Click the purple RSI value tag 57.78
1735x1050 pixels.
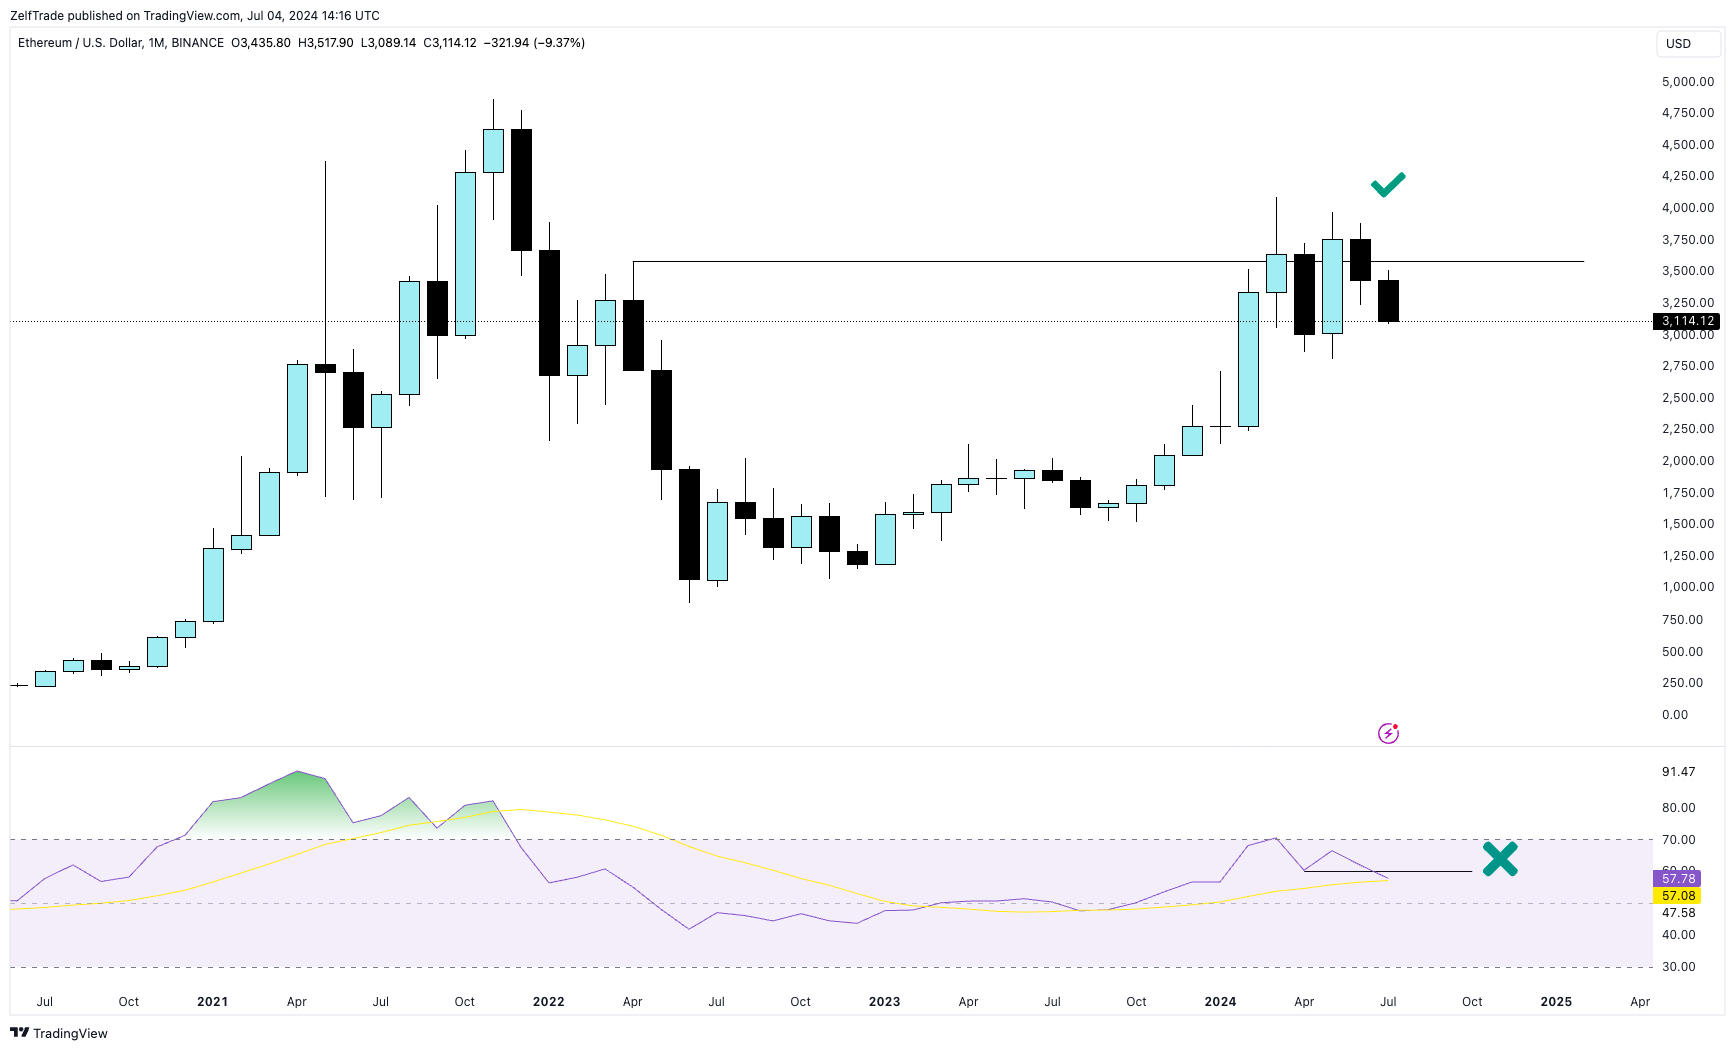[1678, 879]
